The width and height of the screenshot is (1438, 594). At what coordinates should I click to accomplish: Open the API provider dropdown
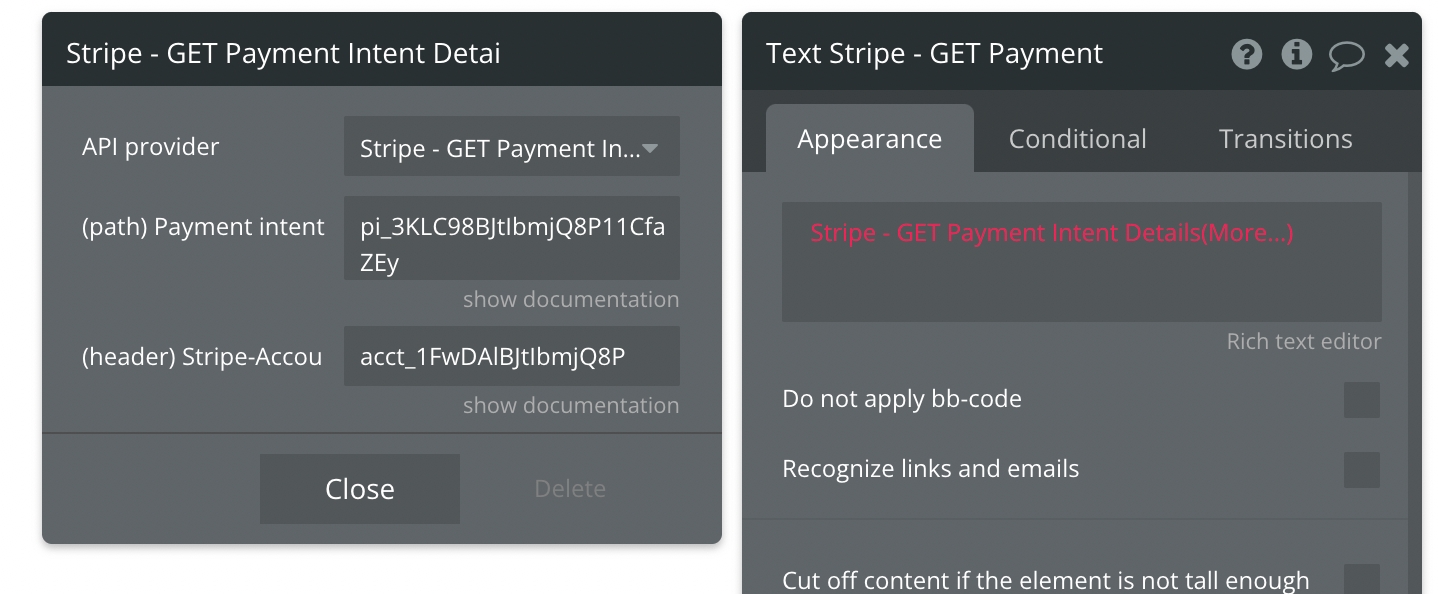pos(511,149)
